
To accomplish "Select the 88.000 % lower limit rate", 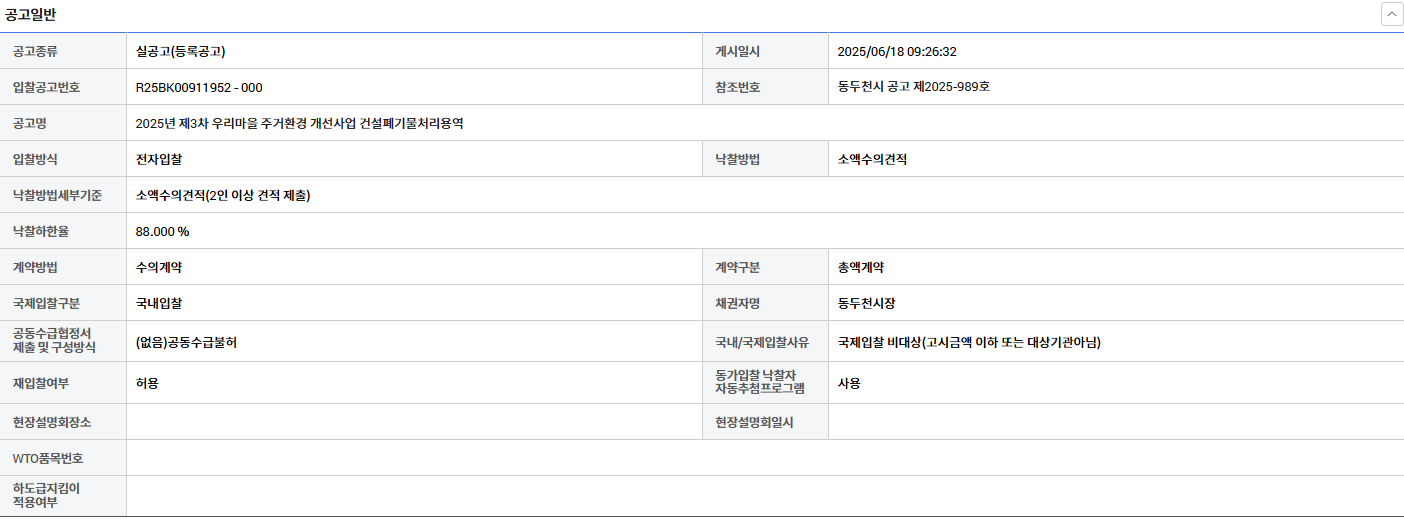I will click(162, 231).
